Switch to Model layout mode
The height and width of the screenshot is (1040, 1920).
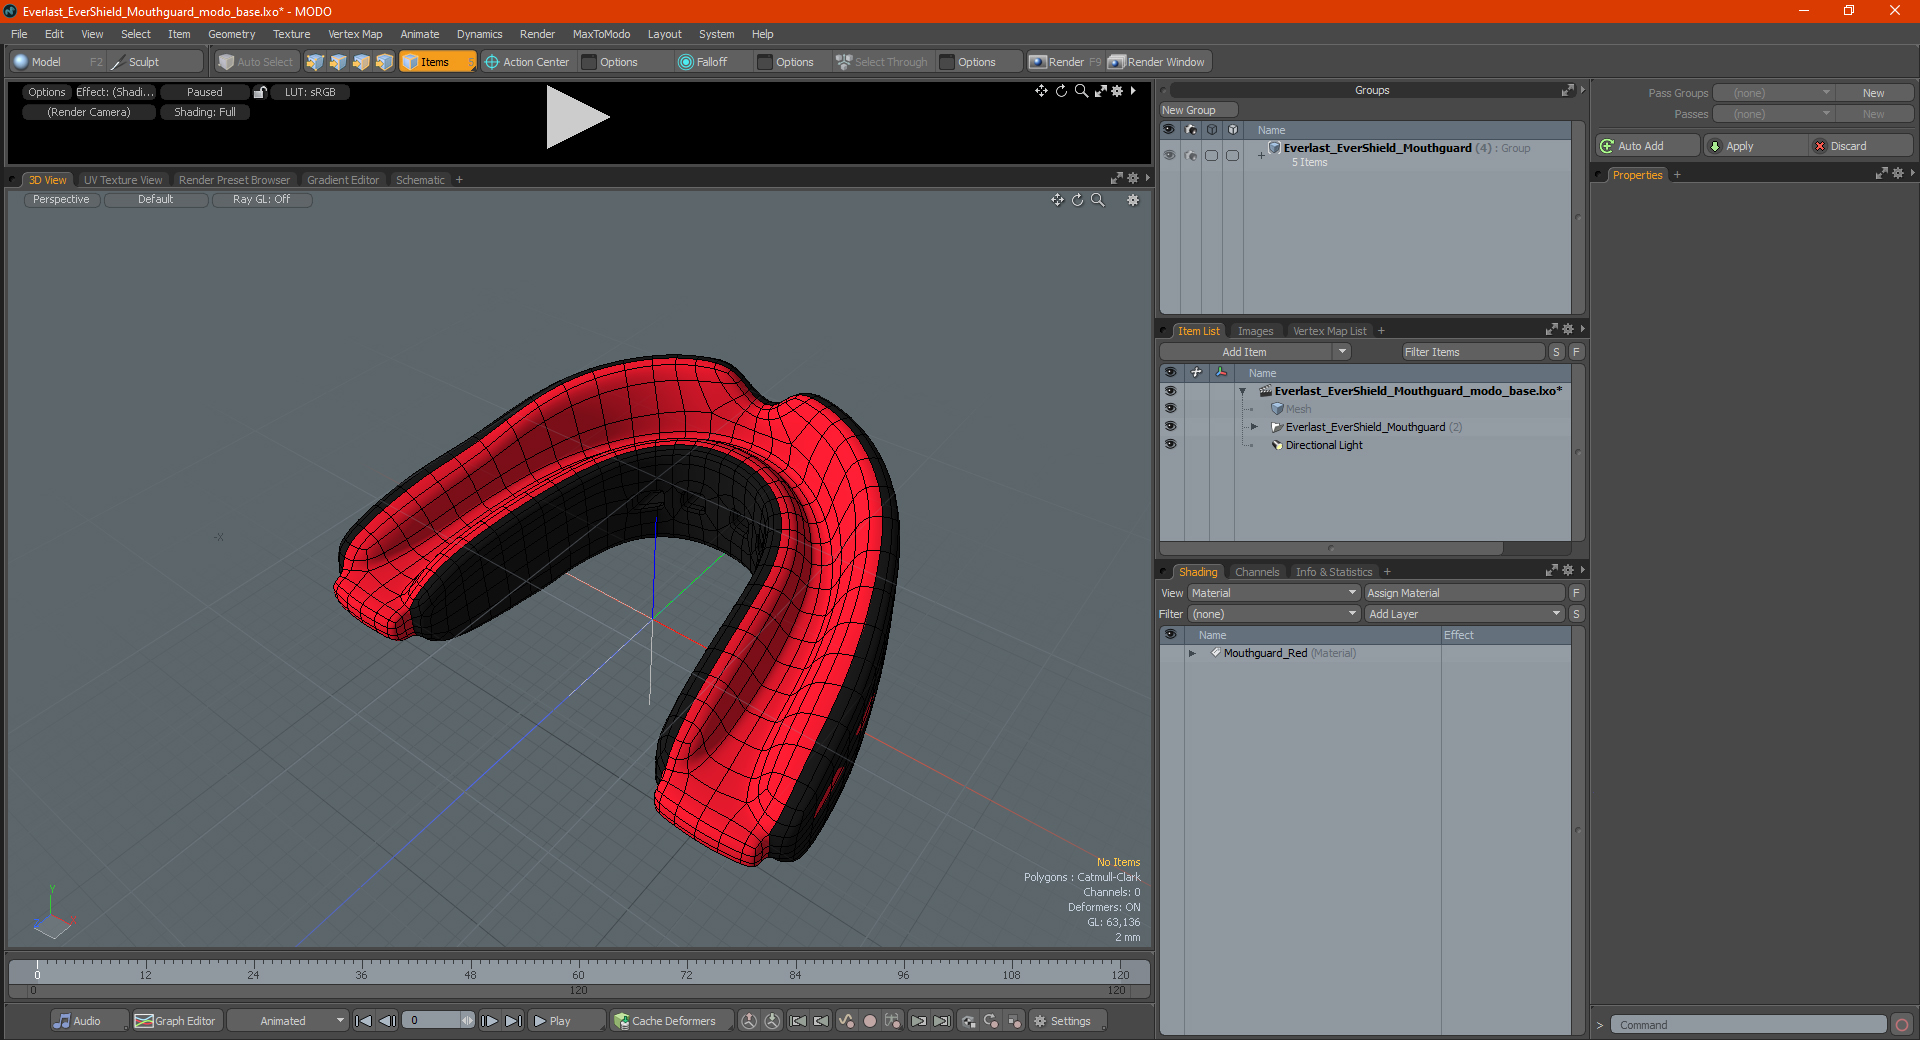[x=57, y=62]
